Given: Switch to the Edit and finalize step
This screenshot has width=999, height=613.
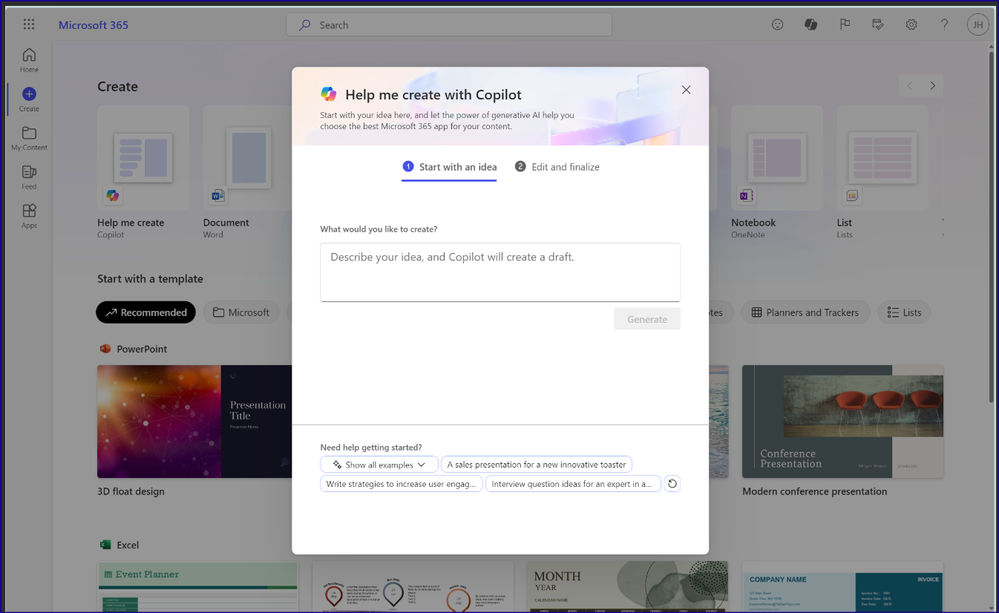Looking at the screenshot, I should (557, 167).
